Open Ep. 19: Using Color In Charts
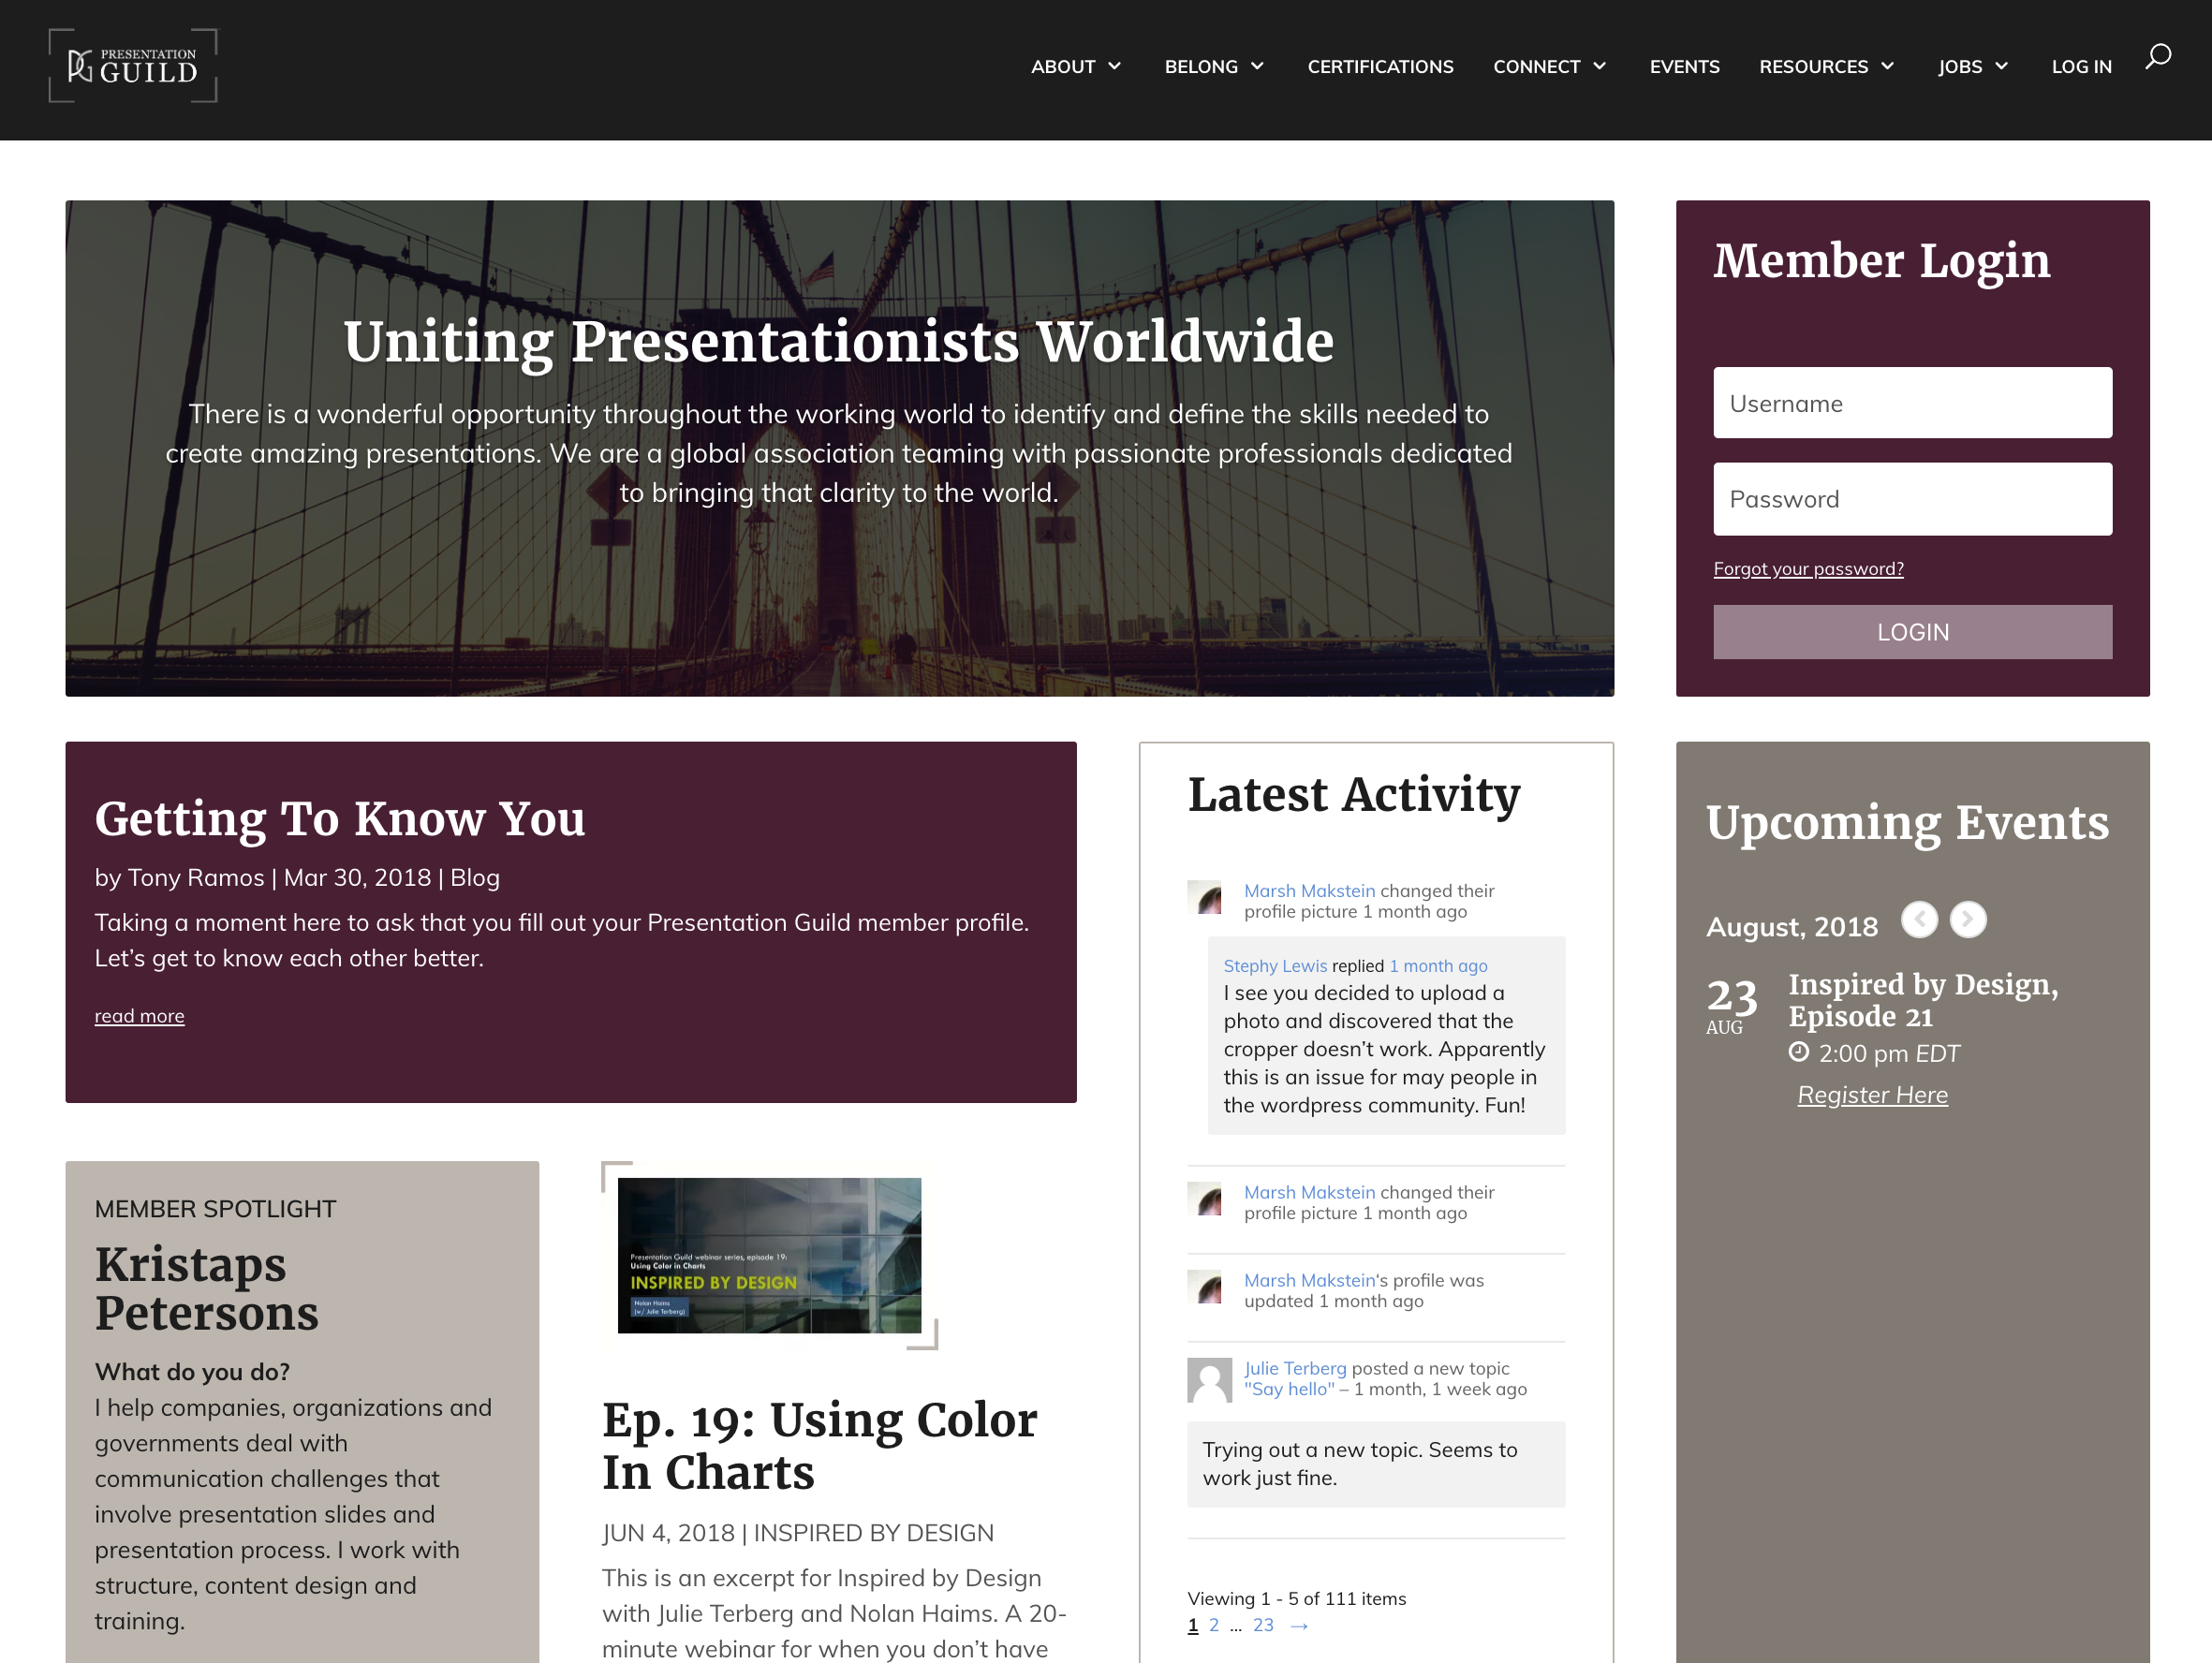The height and width of the screenshot is (1663, 2212). click(x=819, y=1446)
